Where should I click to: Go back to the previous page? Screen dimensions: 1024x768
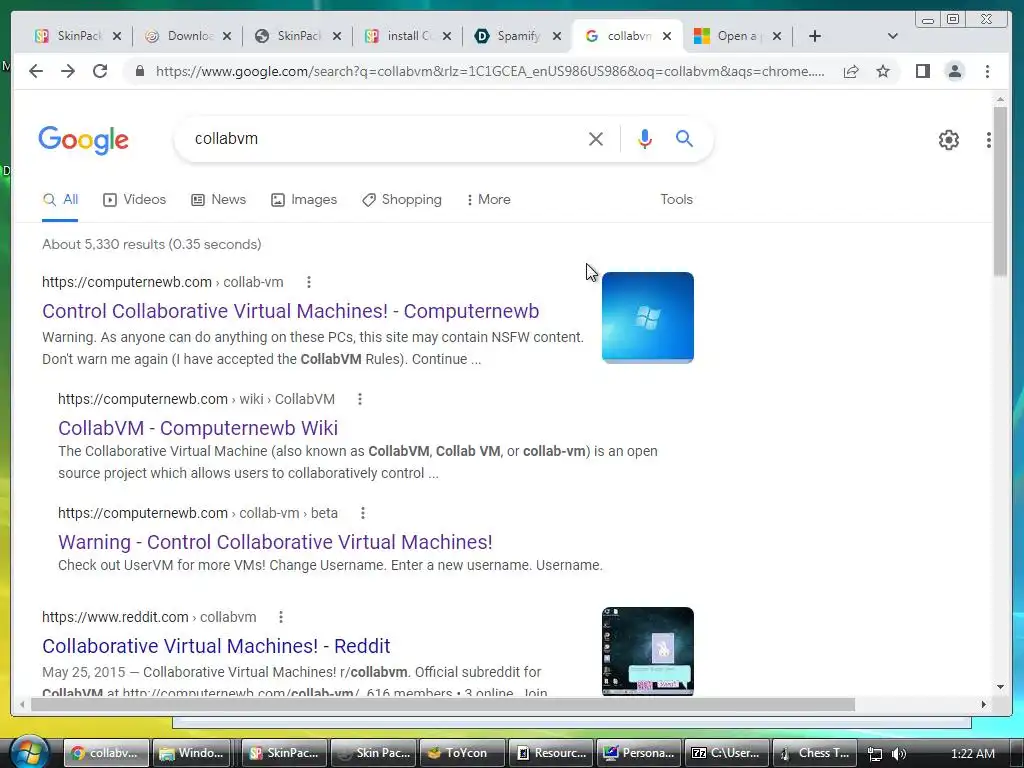[36, 71]
